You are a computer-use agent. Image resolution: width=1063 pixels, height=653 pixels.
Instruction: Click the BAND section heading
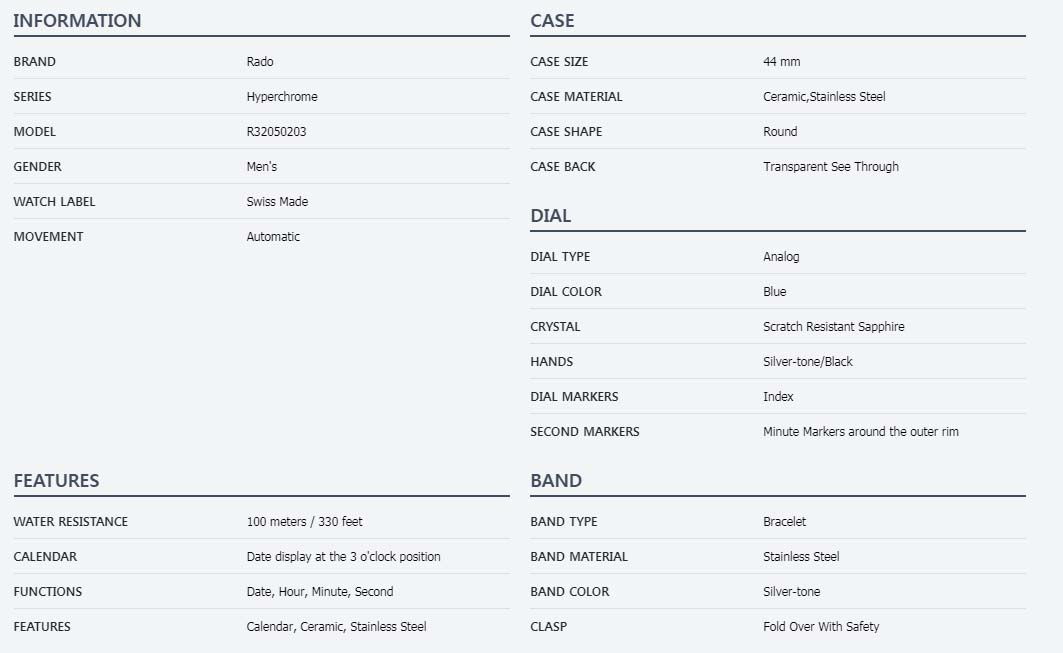click(556, 481)
